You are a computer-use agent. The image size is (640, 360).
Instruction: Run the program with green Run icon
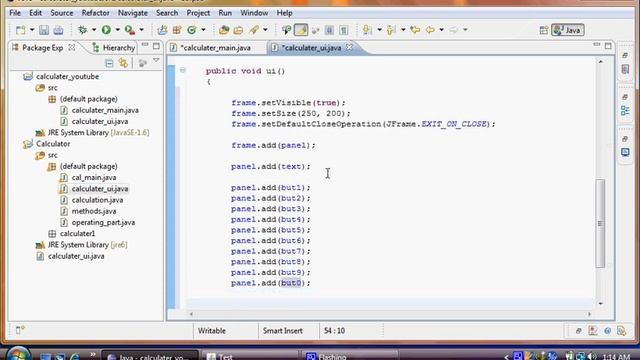[x=106, y=30]
